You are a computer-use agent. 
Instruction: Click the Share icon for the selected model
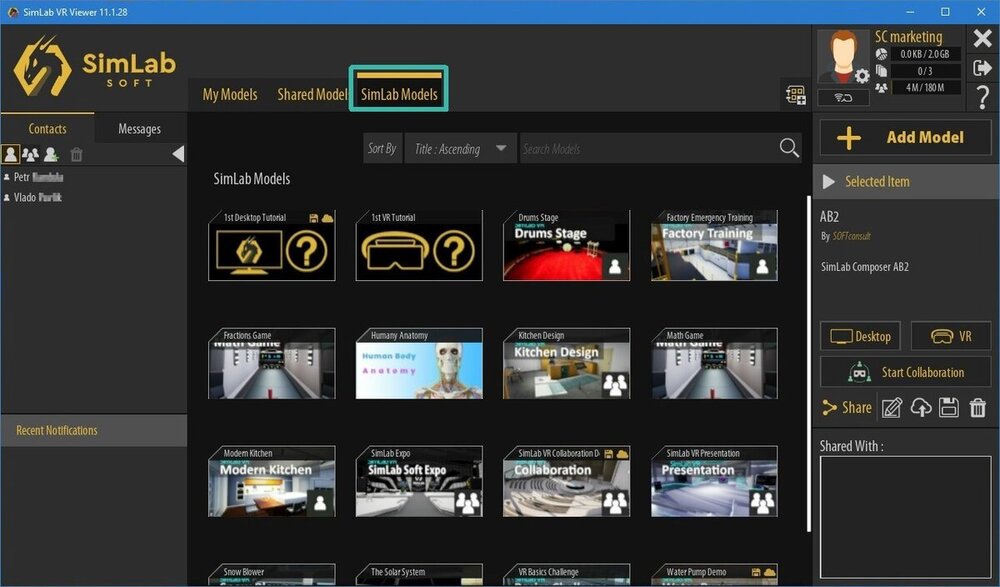click(x=828, y=408)
